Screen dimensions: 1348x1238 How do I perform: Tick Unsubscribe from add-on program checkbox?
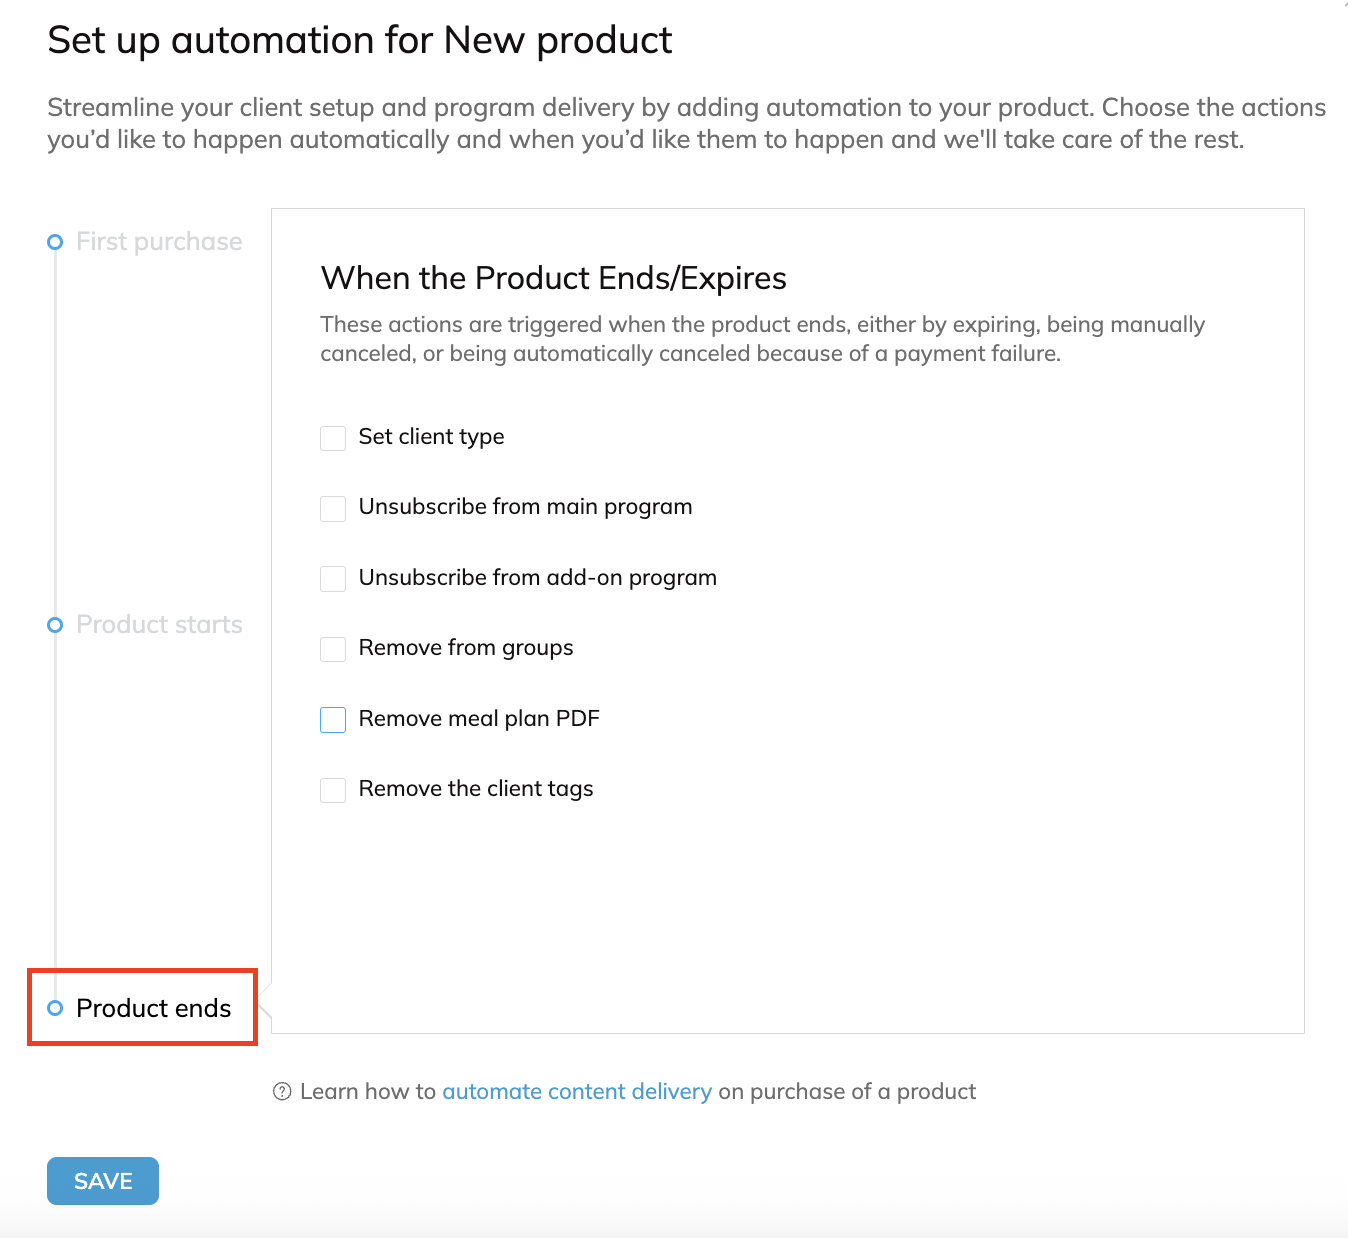333,579
